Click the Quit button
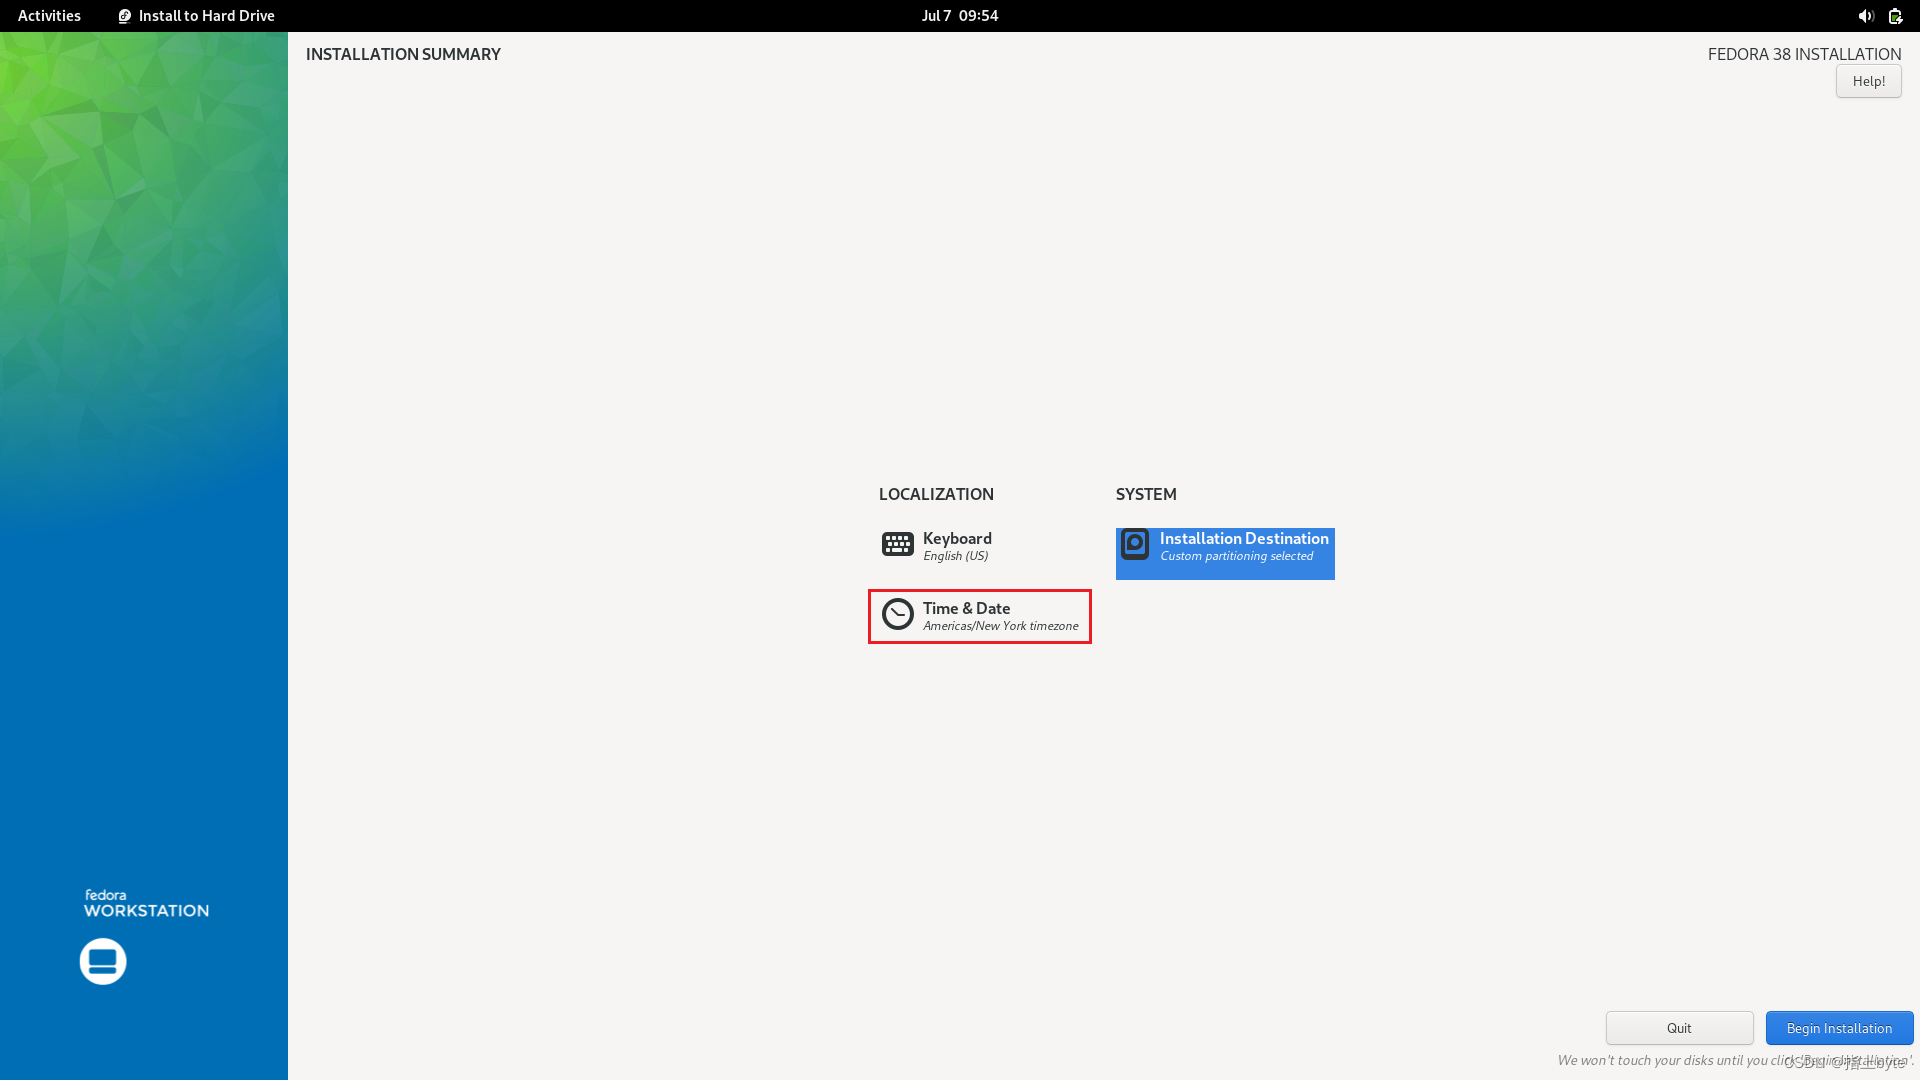1920x1080 pixels. click(1679, 1028)
